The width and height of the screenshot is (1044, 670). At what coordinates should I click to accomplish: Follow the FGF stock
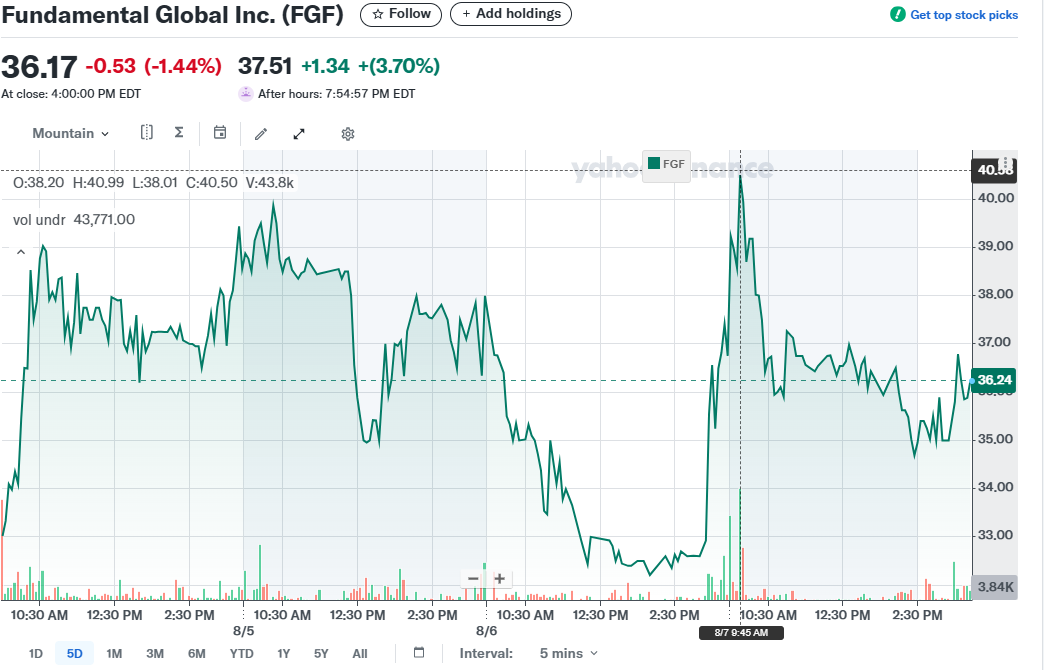(x=401, y=14)
